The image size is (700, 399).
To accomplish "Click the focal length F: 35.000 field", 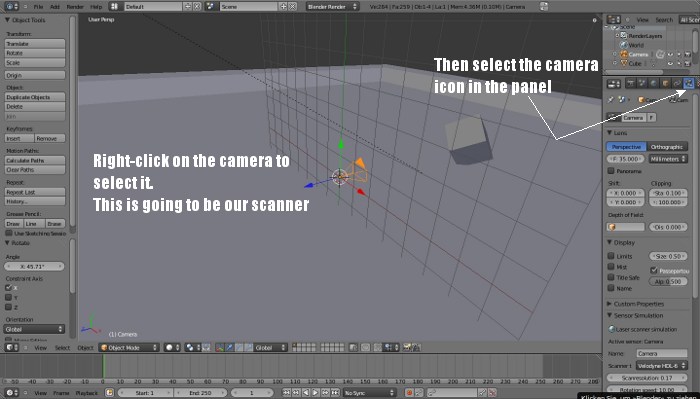I will click(626, 159).
